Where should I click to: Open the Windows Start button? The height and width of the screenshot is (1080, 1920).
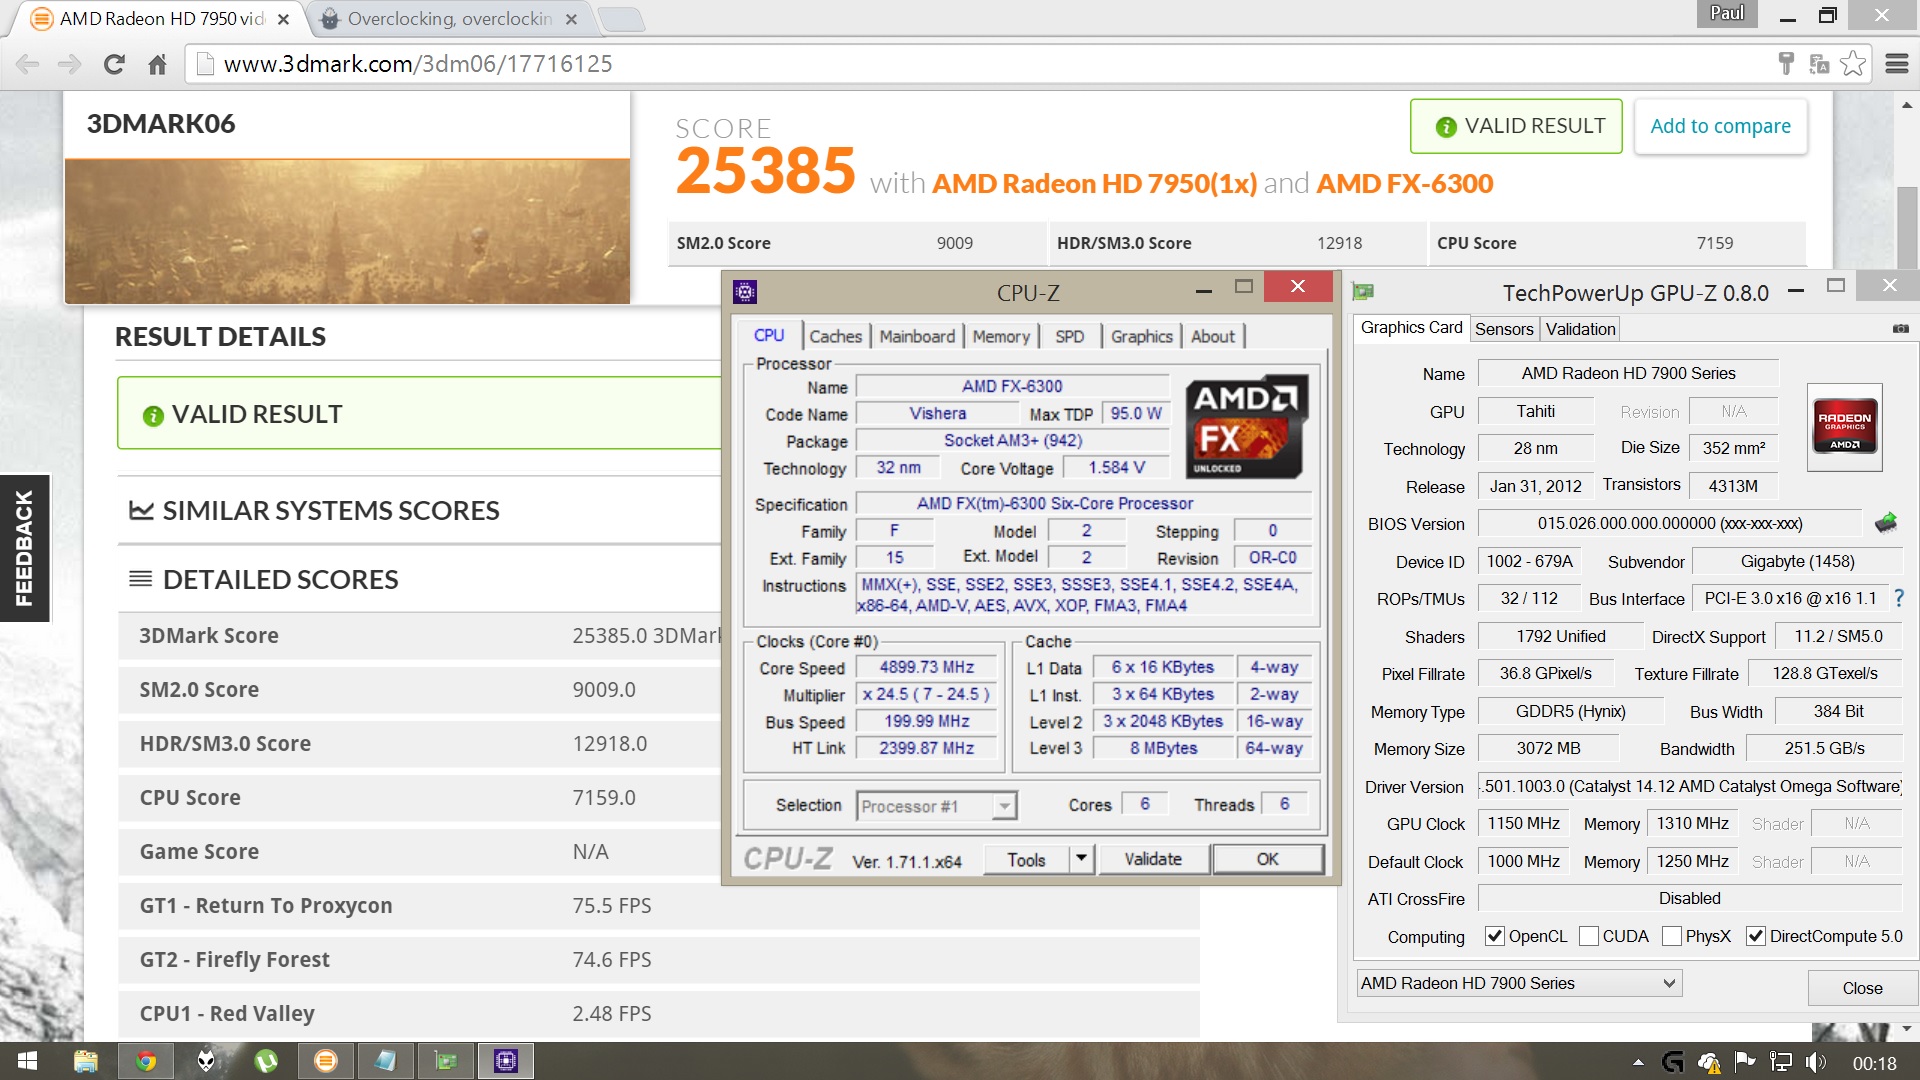pos(27,1060)
